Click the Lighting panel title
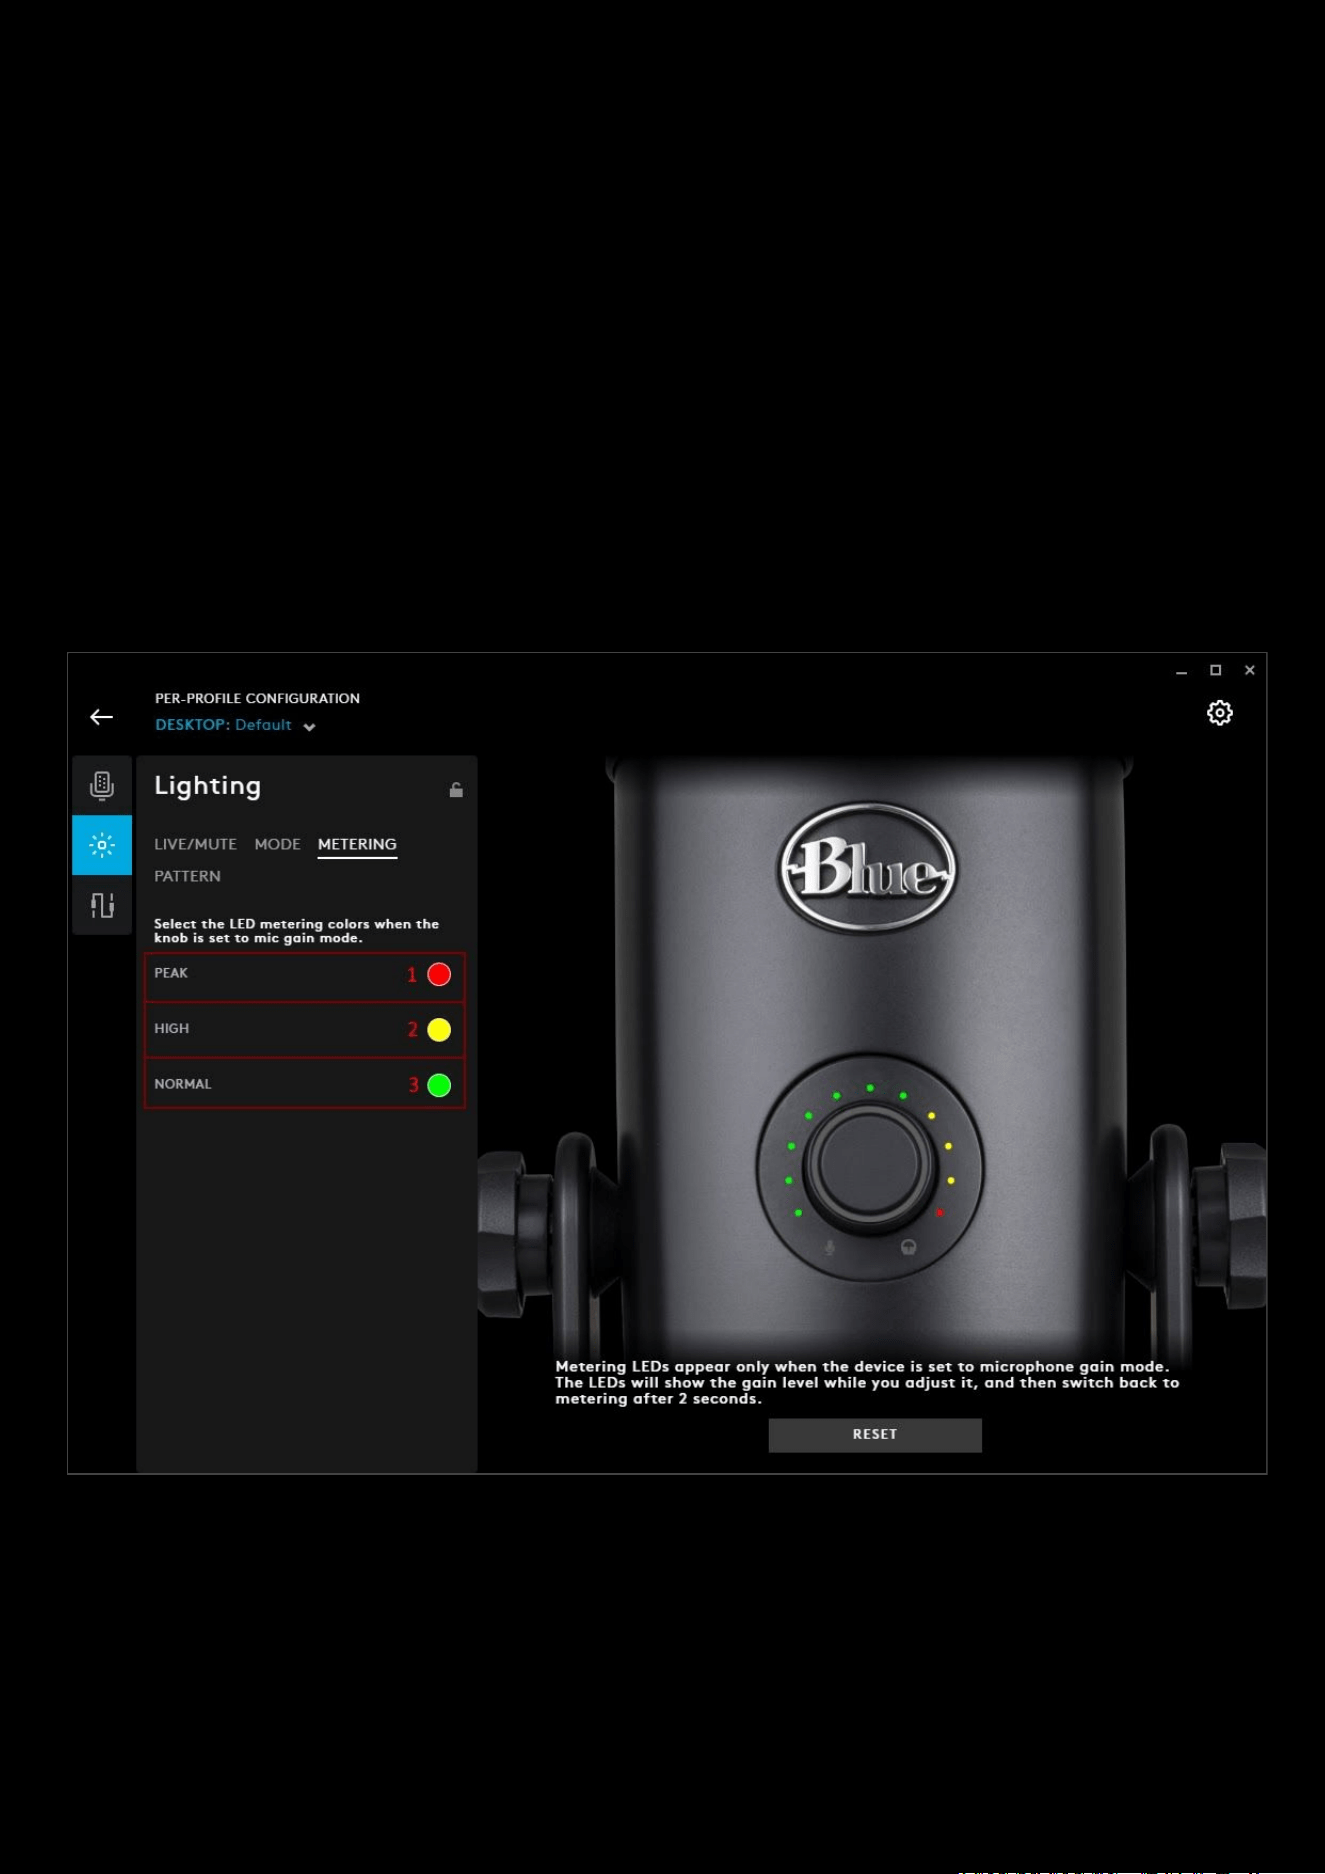This screenshot has width=1325, height=1874. tap(207, 786)
